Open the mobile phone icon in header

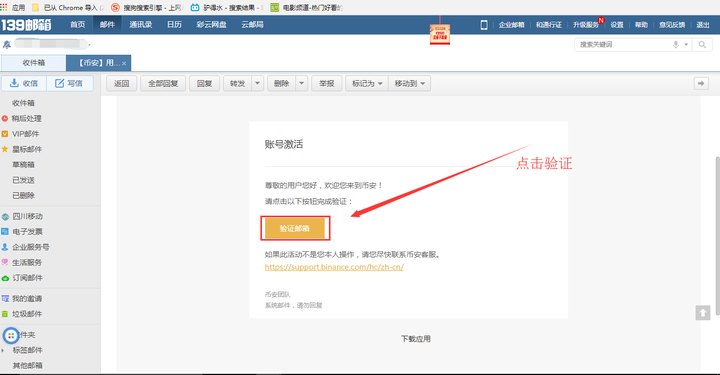pyautogui.click(x=484, y=25)
